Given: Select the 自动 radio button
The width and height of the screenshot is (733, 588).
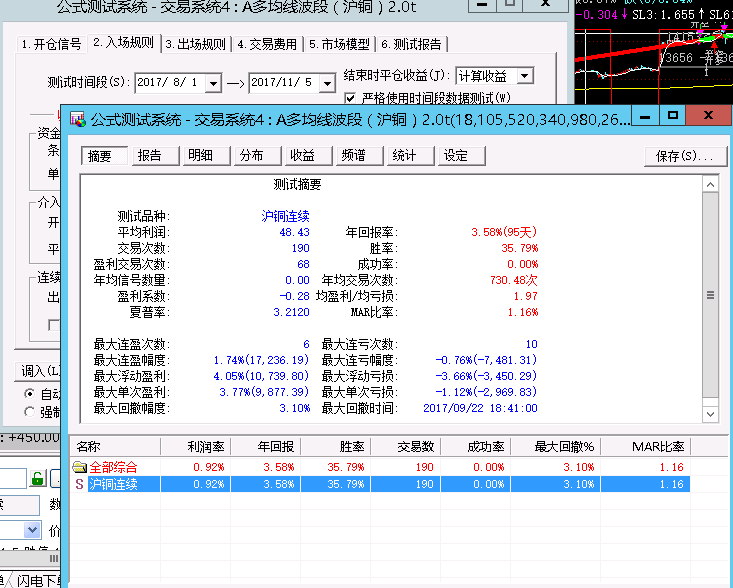Looking at the screenshot, I should (29, 394).
